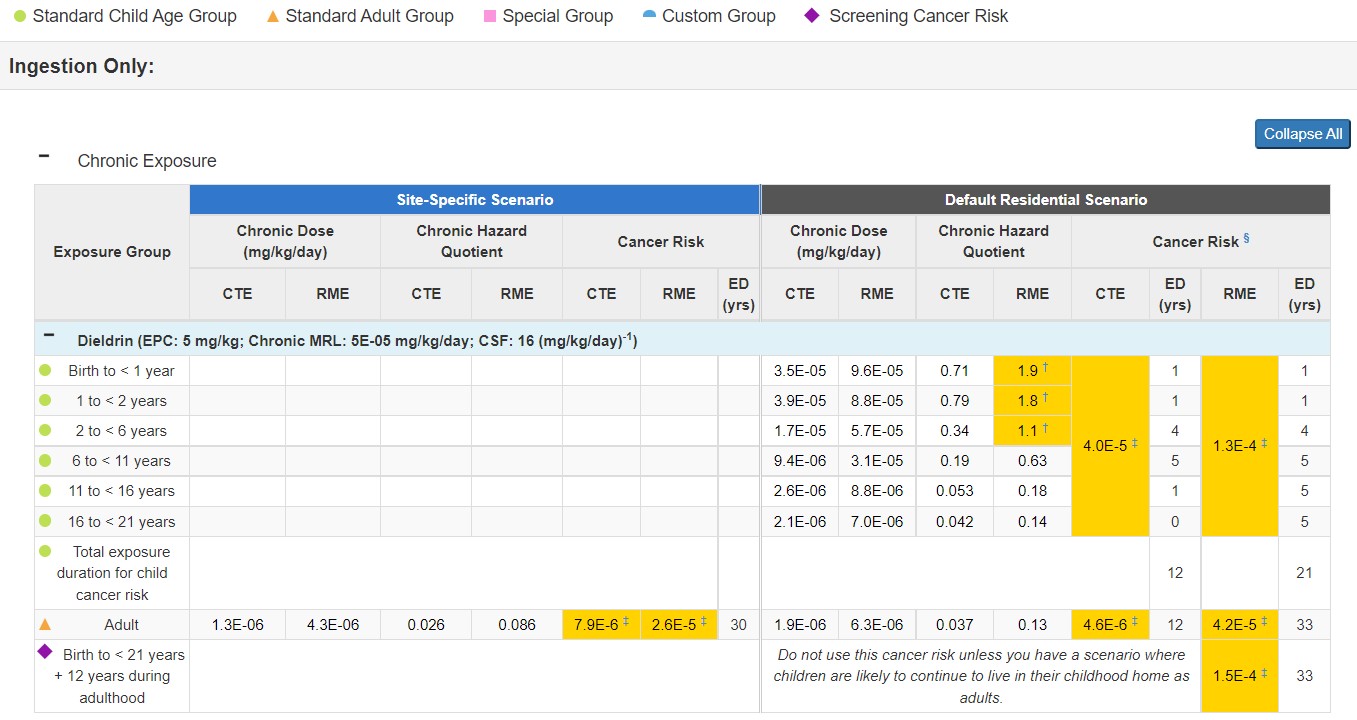Click the orange triangle beside the Adult row
The width and height of the screenshot is (1357, 720).
point(43,624)
